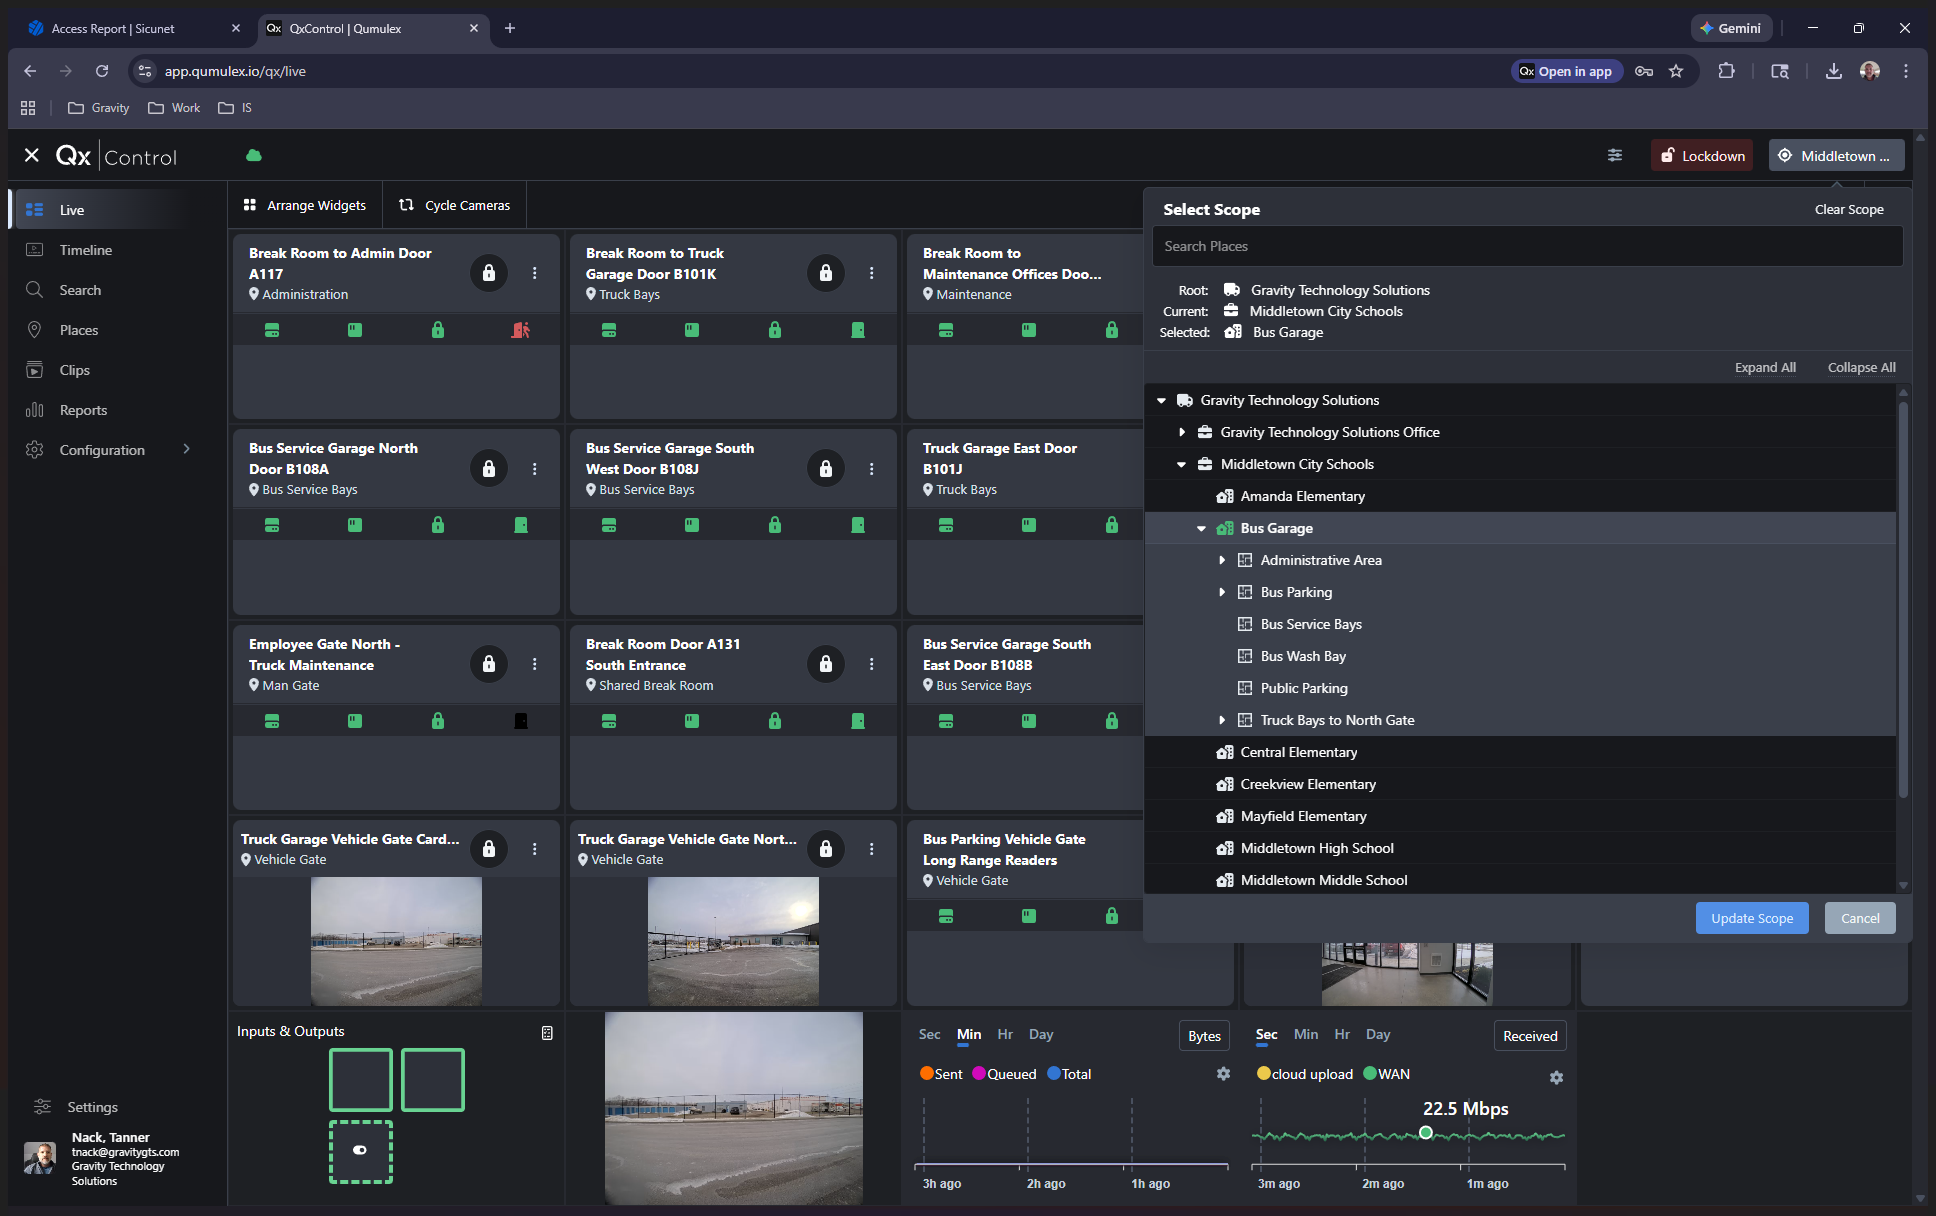Click the dashed output toggle box
The image size is (1936, 1216).
361,1151
